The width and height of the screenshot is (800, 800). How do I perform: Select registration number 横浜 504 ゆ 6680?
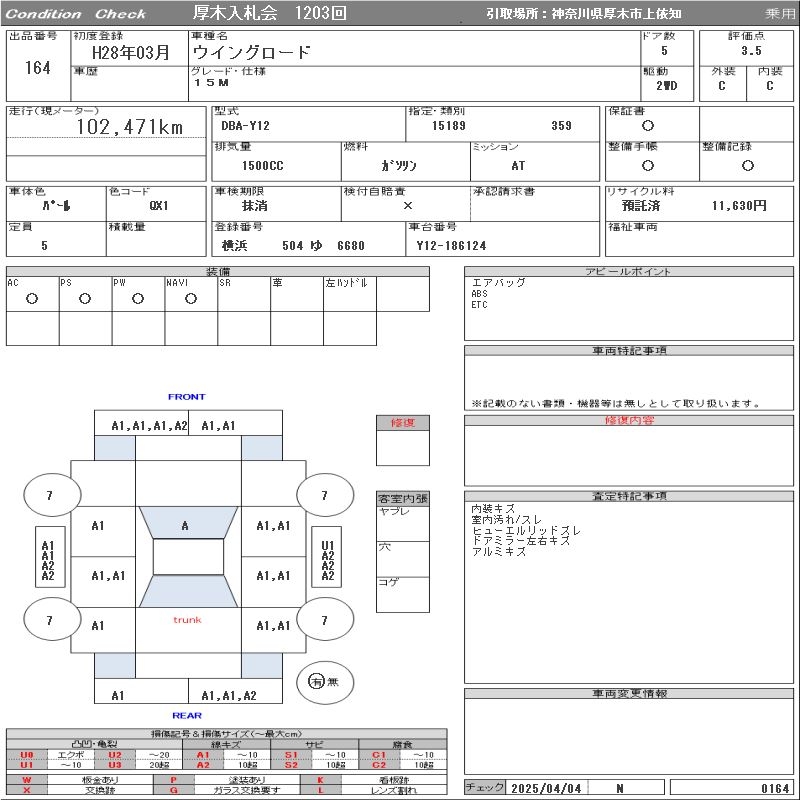(293, 246)
